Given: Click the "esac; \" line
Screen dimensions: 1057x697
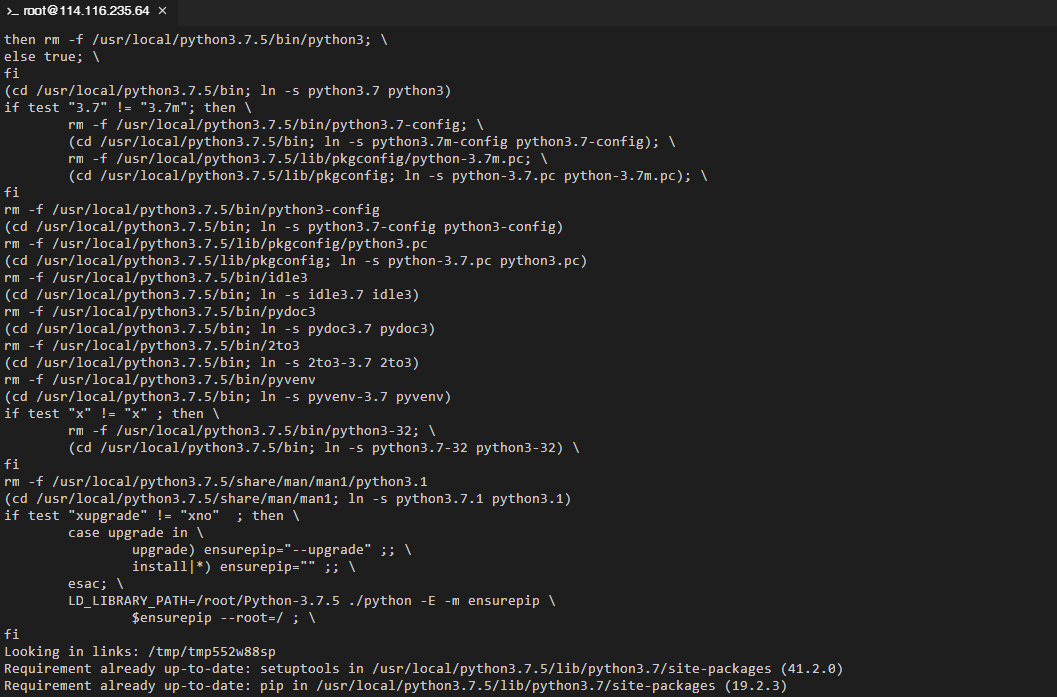Looking at the screenshot, I should [x=96, y=583].
